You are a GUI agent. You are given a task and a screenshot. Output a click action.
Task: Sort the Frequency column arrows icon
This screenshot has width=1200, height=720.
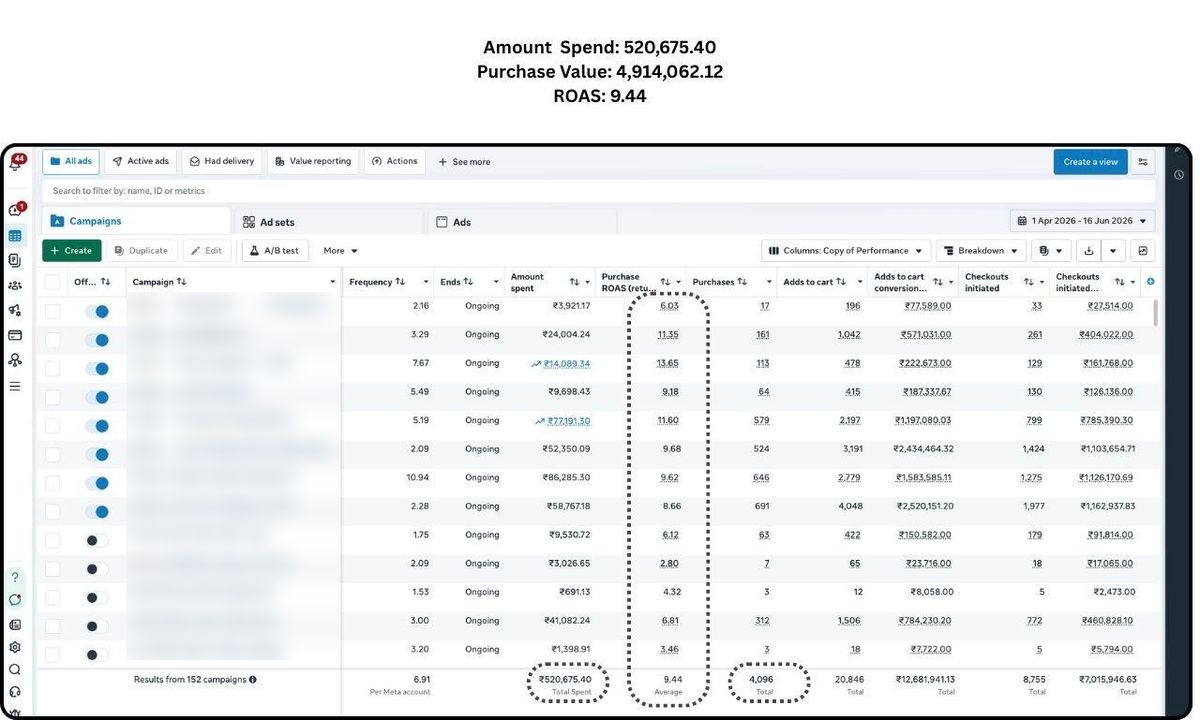tap(400, 282)
